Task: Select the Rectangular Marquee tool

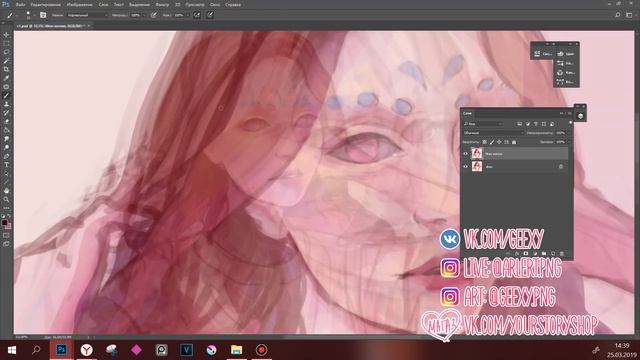Action: coord(6,43)
